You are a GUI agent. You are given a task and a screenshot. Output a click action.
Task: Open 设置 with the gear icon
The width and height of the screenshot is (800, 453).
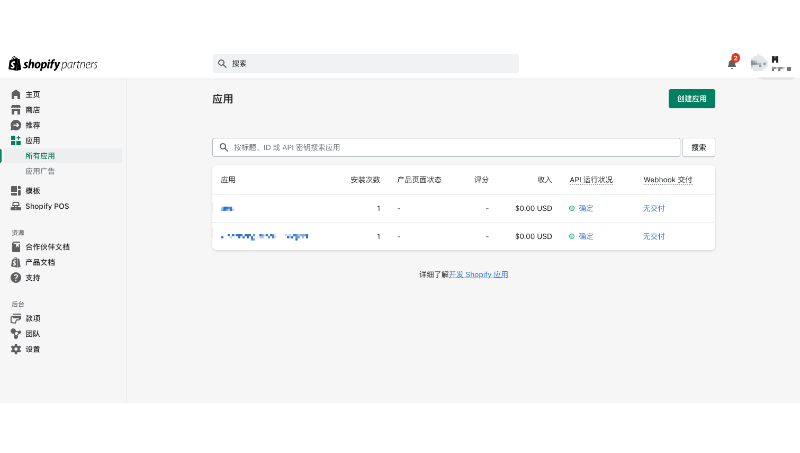[16, 349]
